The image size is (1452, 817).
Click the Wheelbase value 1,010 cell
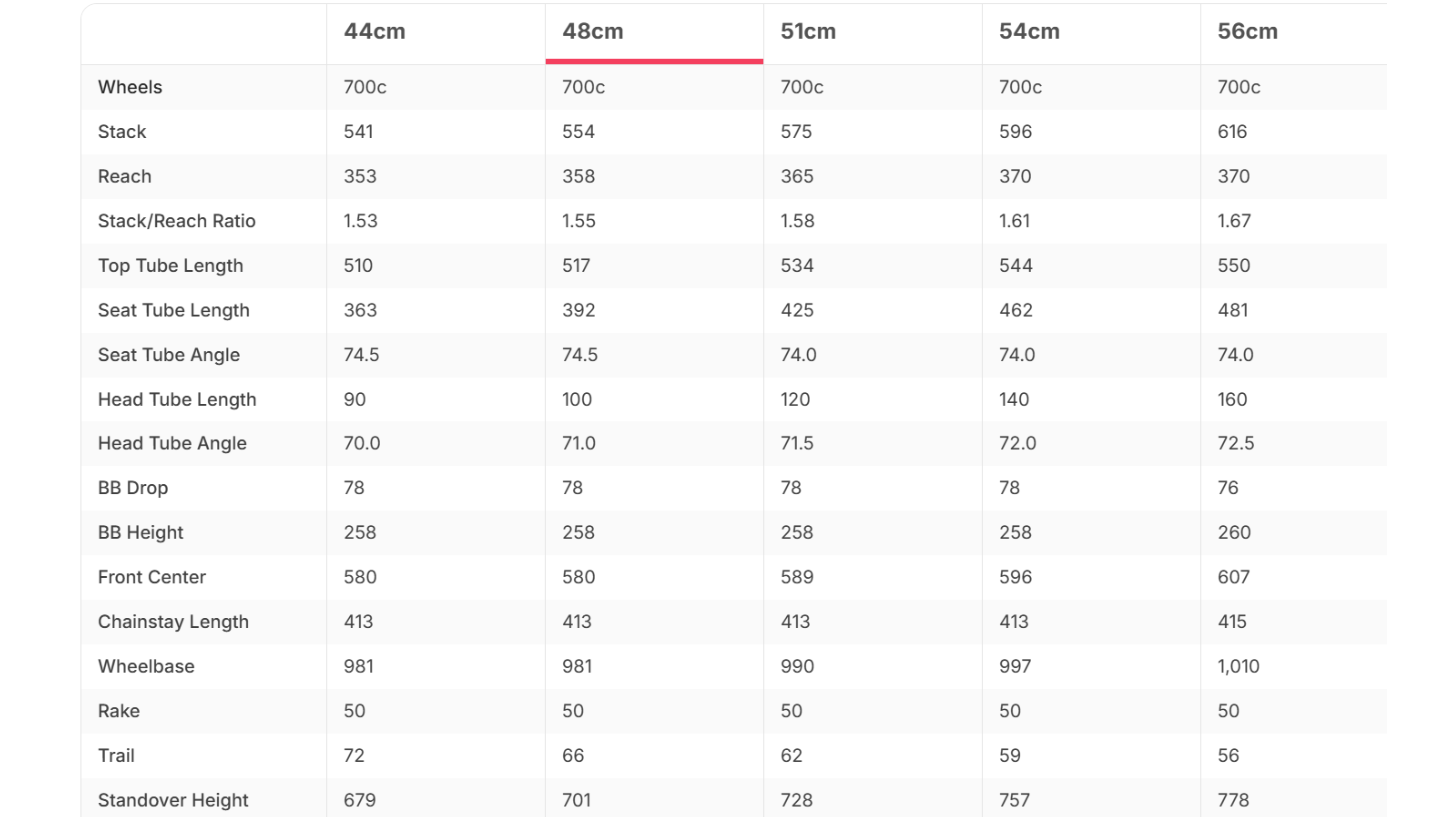[x=1238, y=666]
